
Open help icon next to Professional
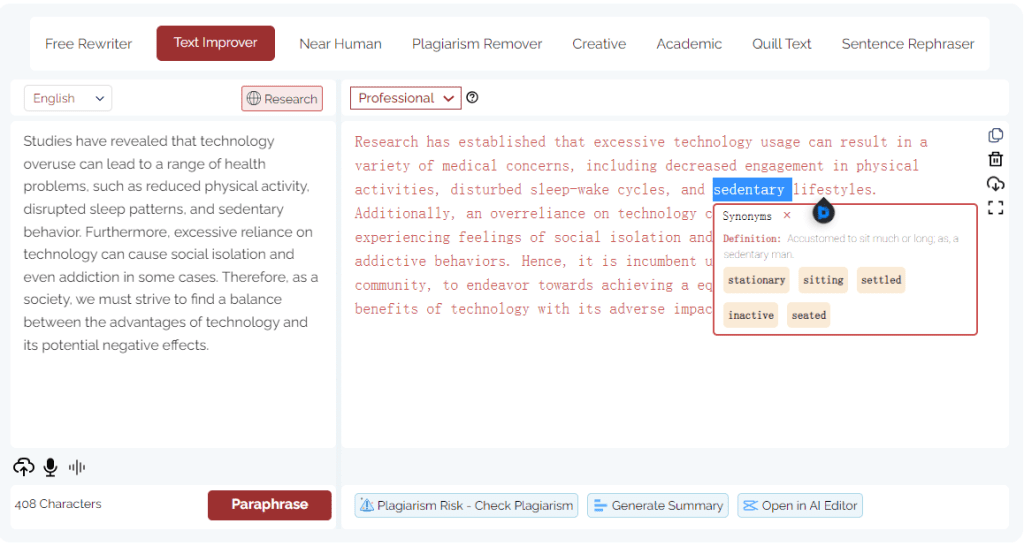[472, 97]
